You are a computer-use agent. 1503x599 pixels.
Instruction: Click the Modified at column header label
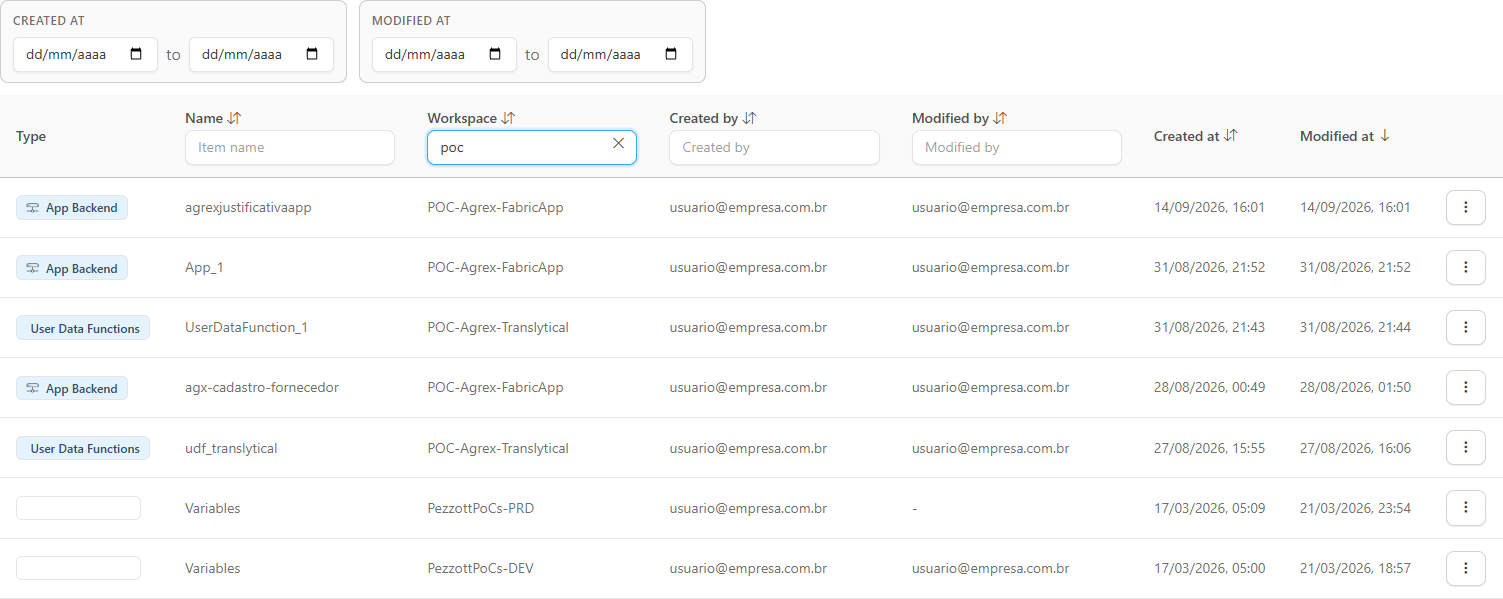(x=1337, y=136)
